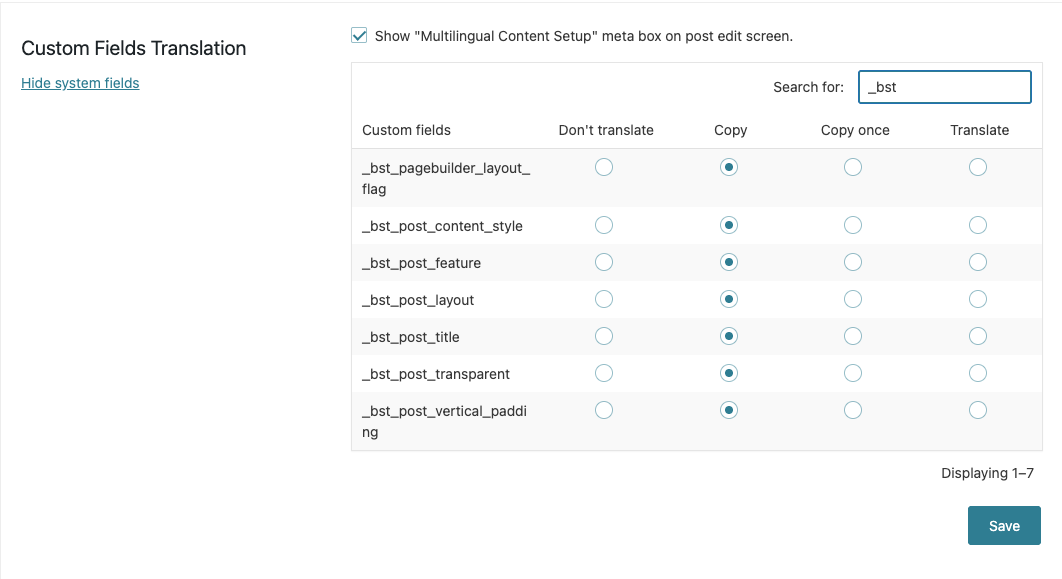Set _bst_post_content_style to Copy once
The height and width of the screenshot is (579, 1062).
pos(853,226)
